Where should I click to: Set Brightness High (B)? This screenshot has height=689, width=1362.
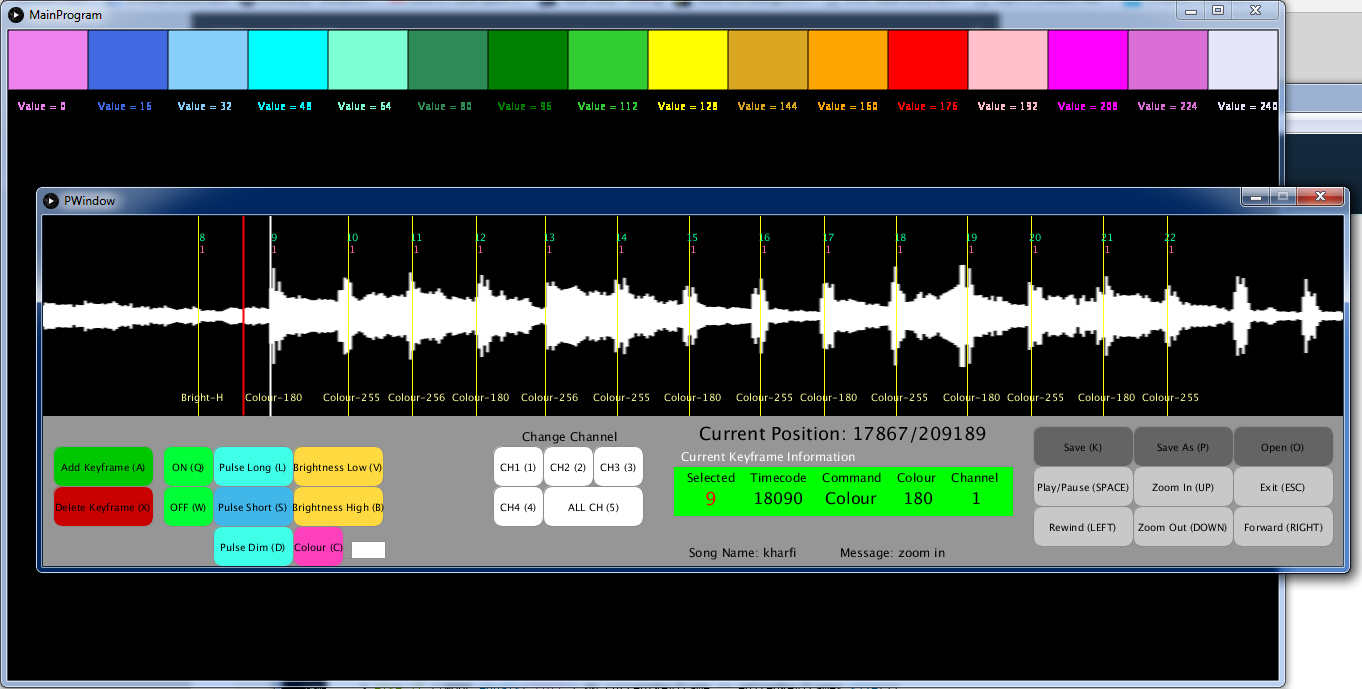pyautogui.click(x=338, y=507)
